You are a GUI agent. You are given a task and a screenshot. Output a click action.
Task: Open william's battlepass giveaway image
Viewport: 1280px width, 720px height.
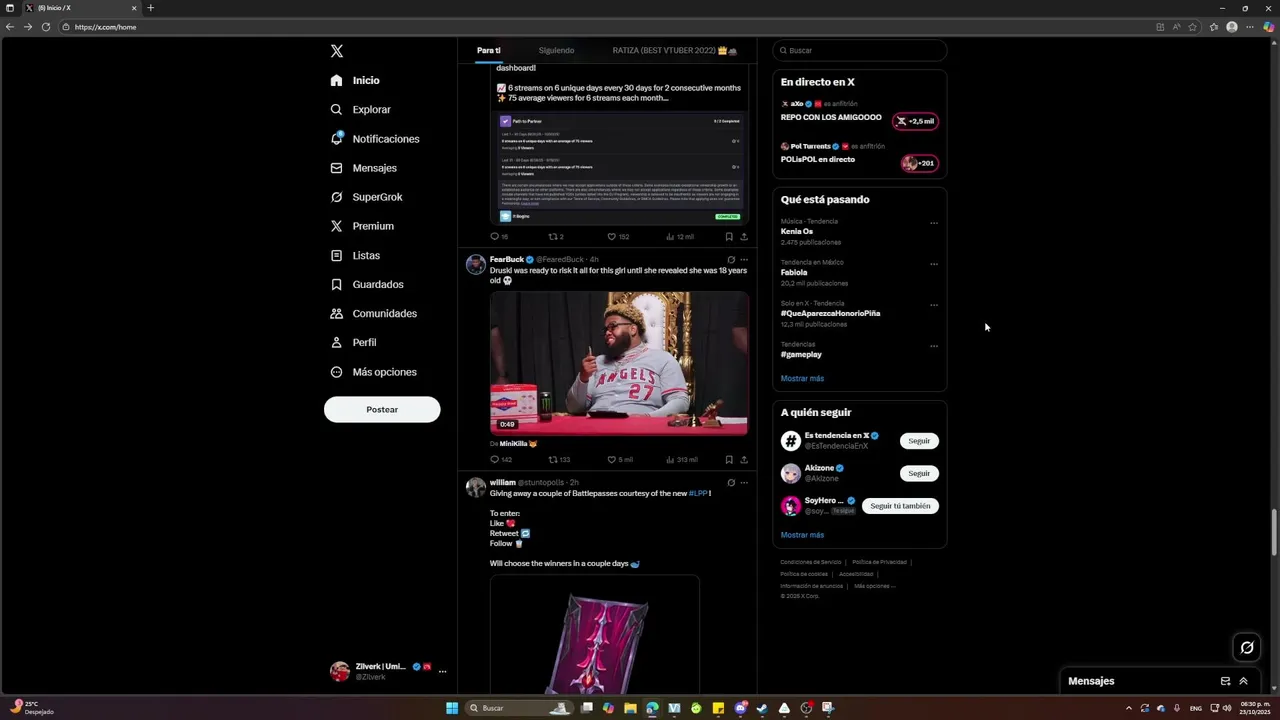point(594,634)
